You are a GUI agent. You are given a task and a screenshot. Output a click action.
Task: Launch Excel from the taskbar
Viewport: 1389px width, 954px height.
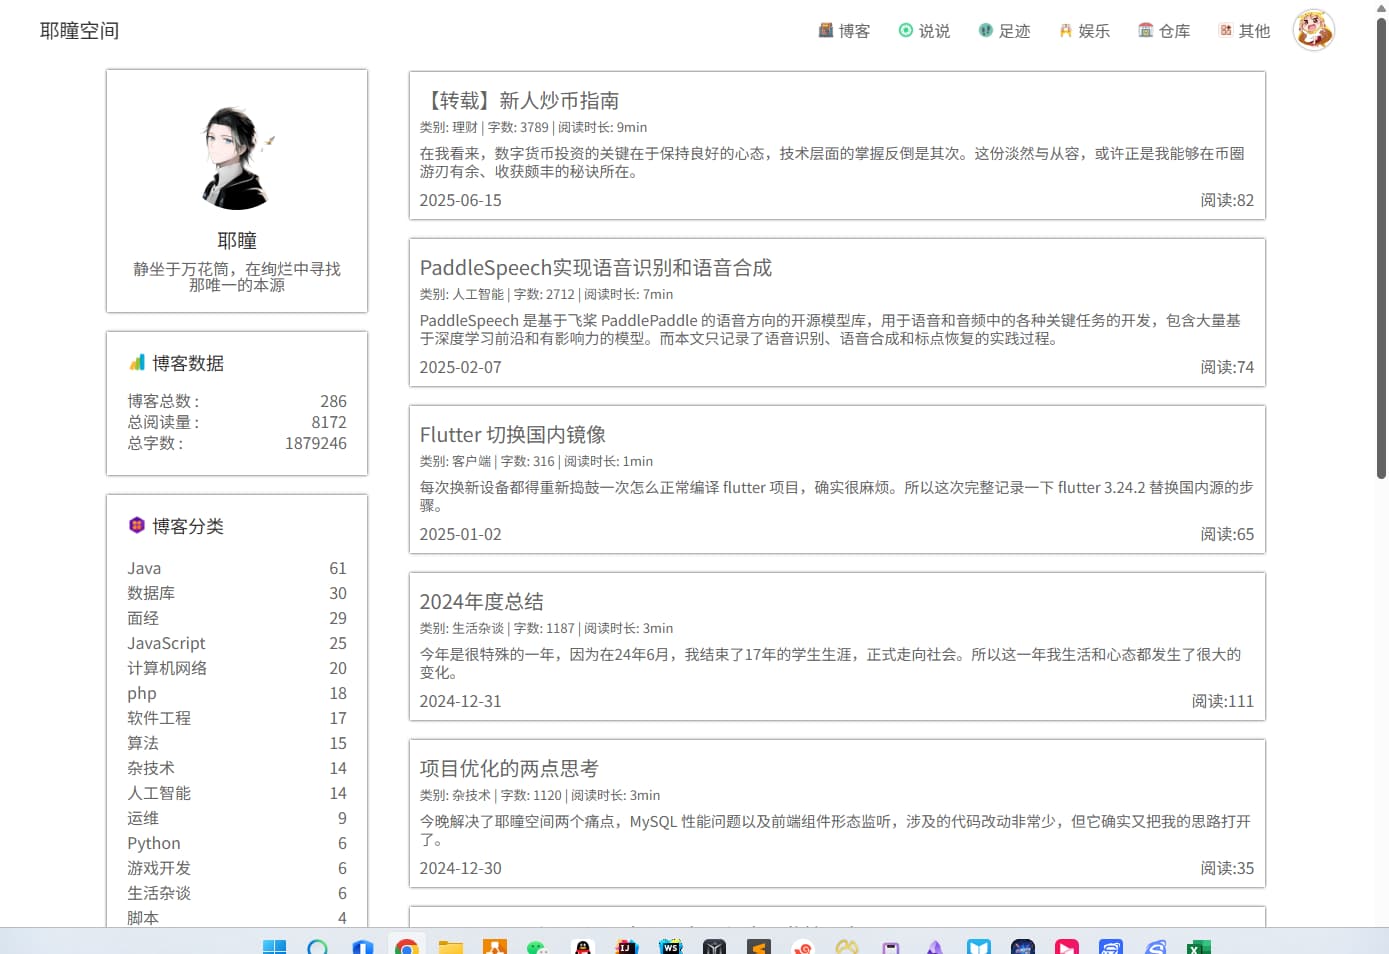click(x=1198, y=946)
